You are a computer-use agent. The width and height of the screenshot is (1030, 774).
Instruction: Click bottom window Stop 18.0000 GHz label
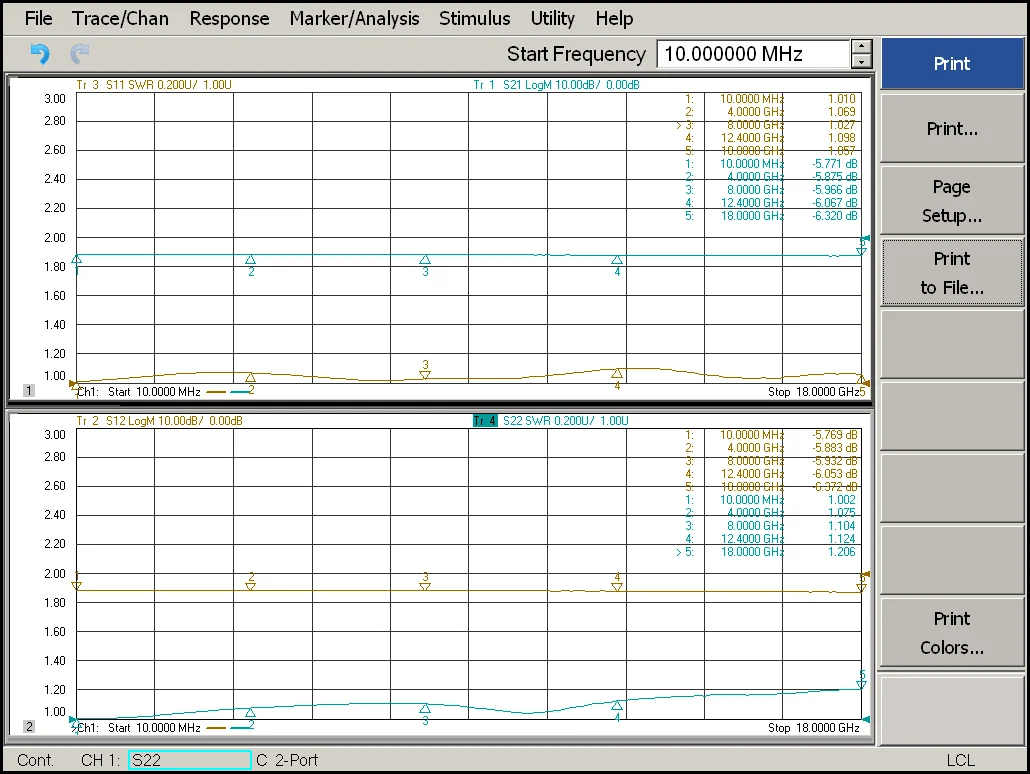point(813,727)
